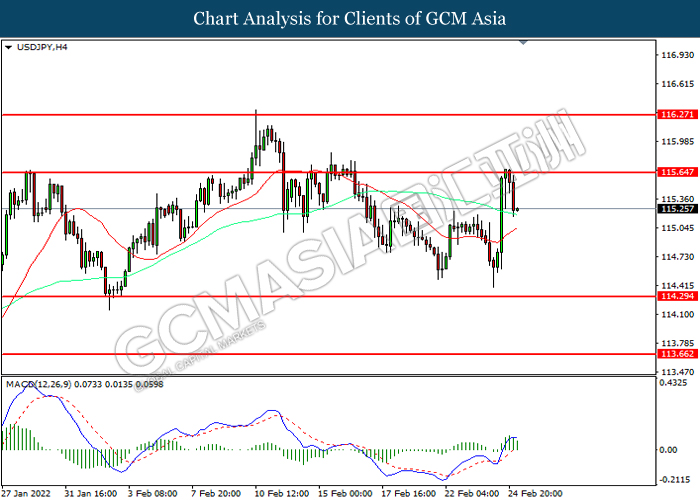700x500 pixels.
Task: Click the 116.930 price axis value
Action: point(677,55)
